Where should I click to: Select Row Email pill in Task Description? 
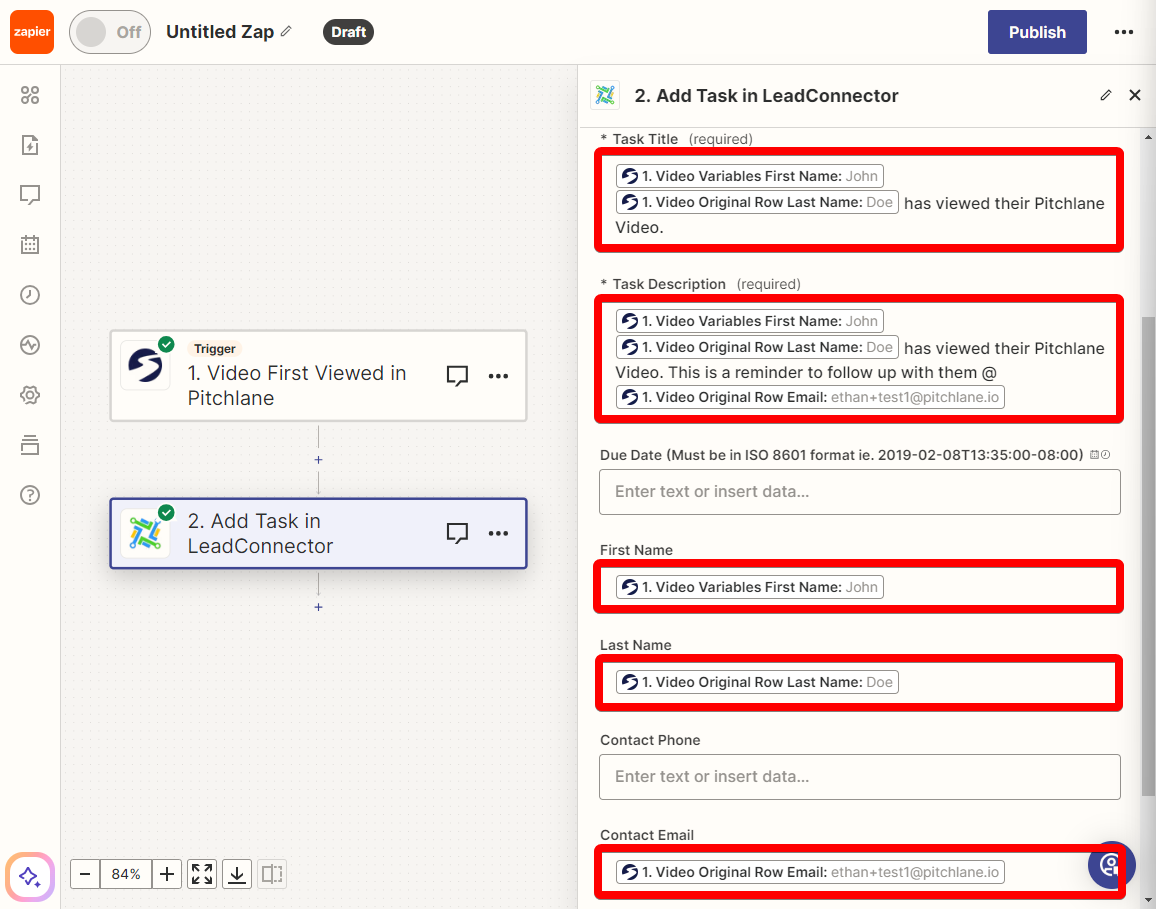(809, 397)
